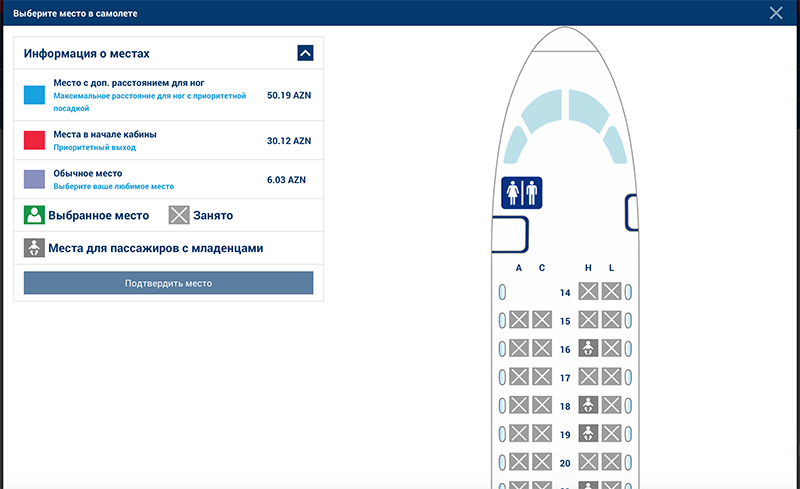The width and height of the screenshot is (800, 489).
Task: Click the Приоритетный выход link text
Action: (94, 147)
